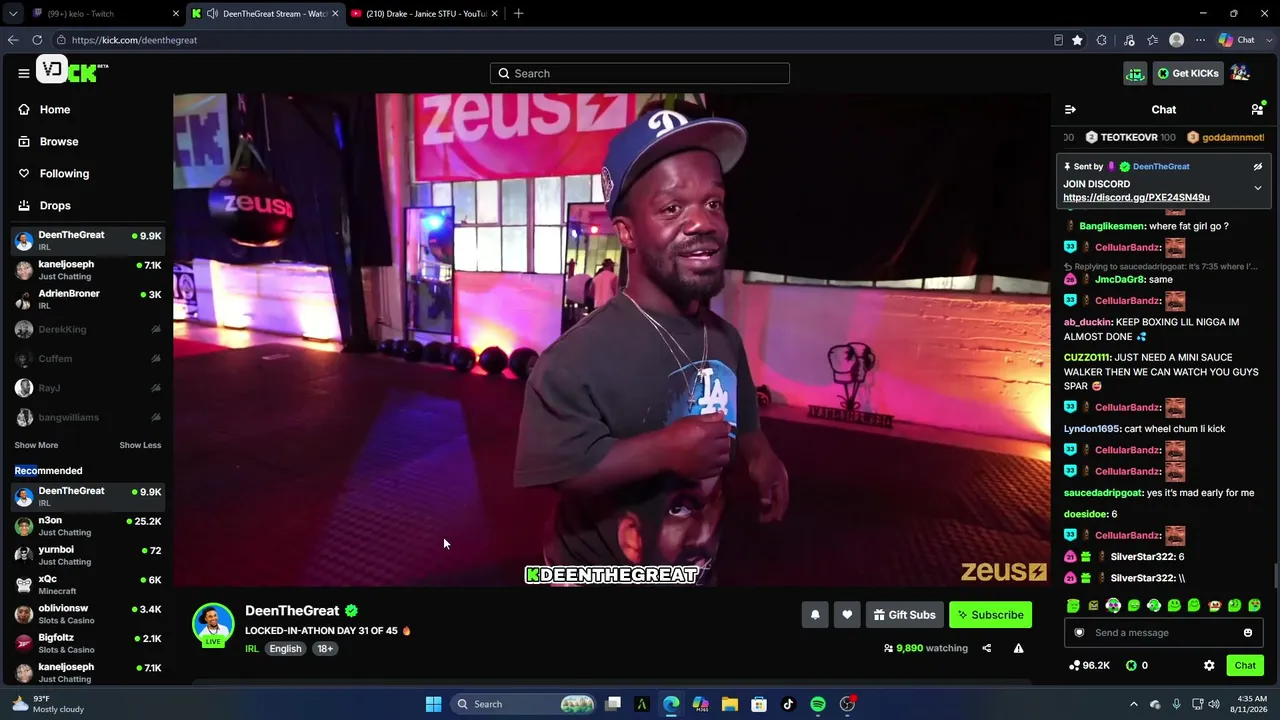This screenshot has height=720, width=1280.
Task: Open the Kick hamburger sidebar menu
Action: coord(23,73)
